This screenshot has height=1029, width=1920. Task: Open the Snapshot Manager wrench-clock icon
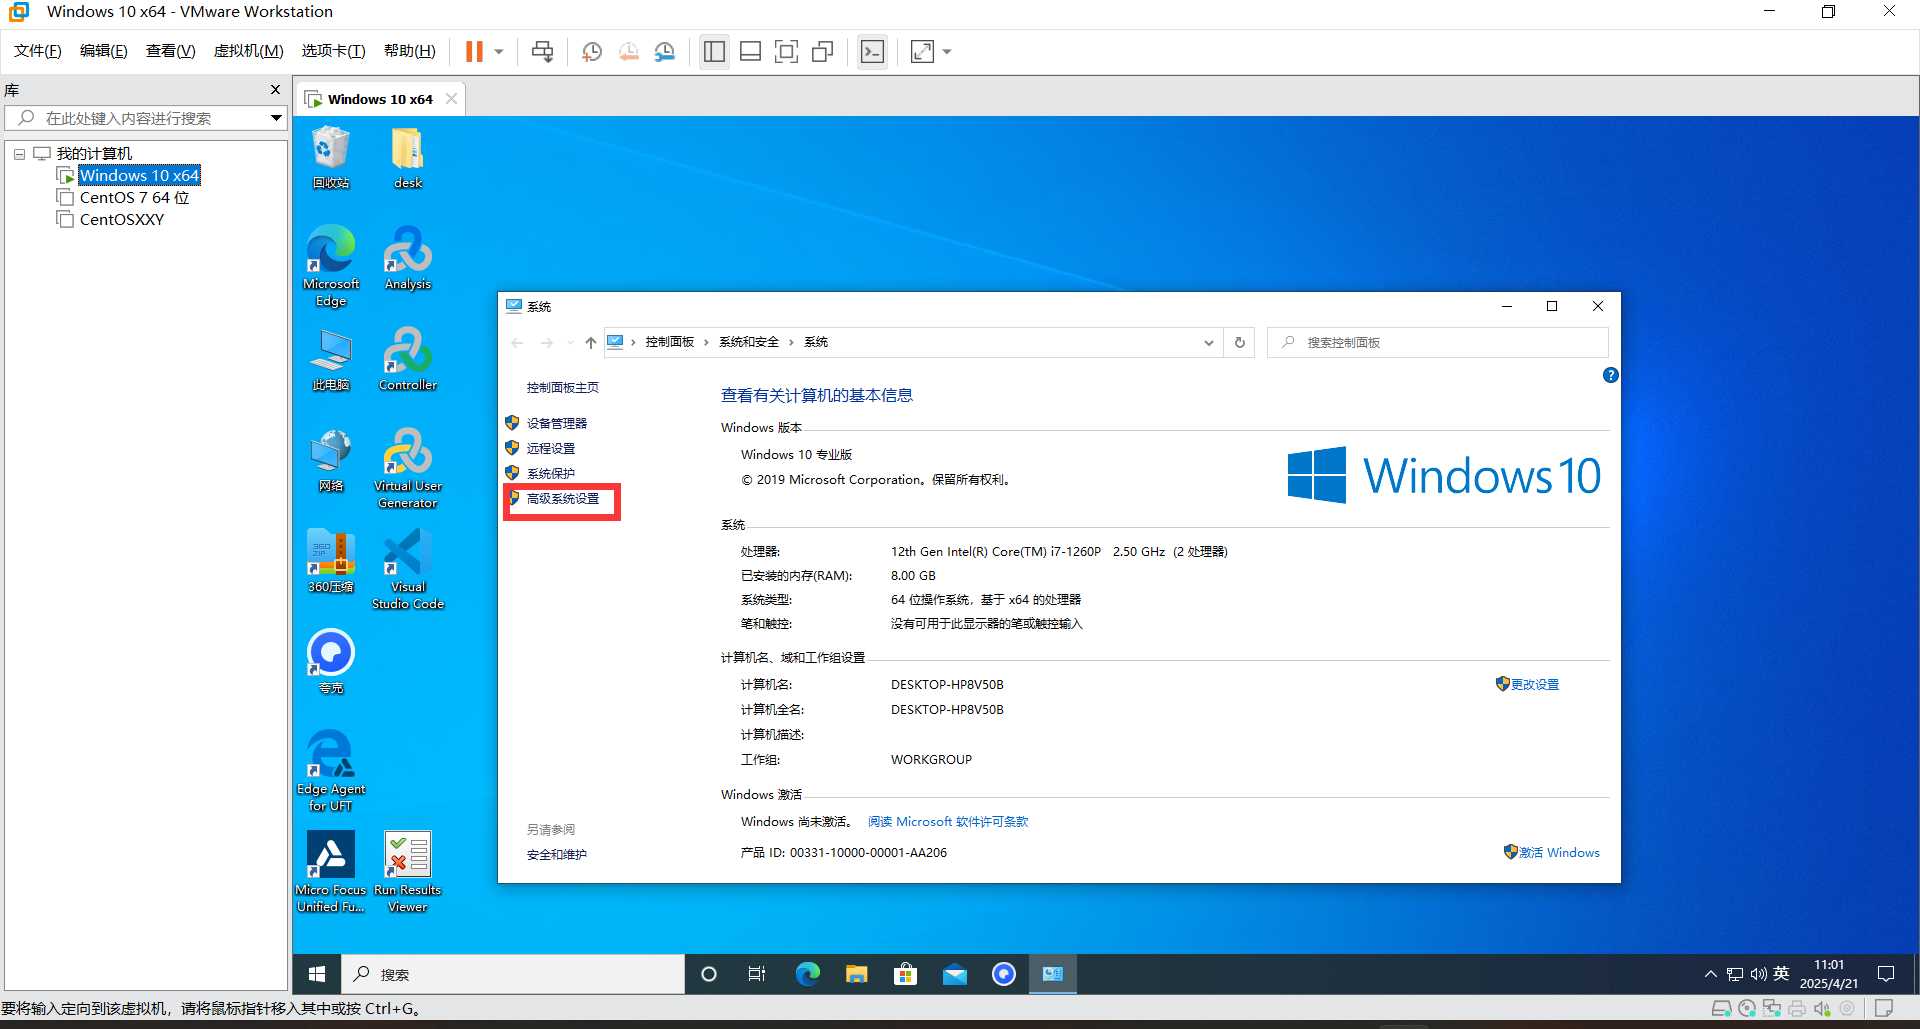(x=664, y=51)
